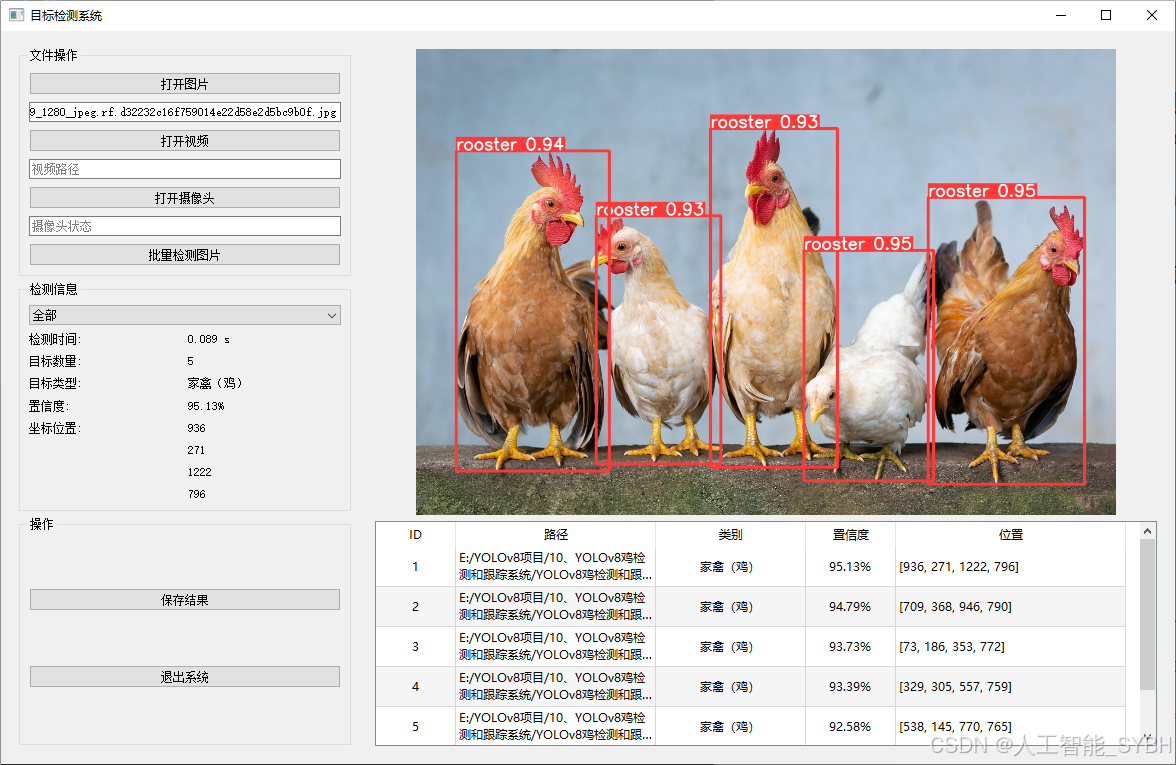Click the 位置 column header
The image size is (1176, 765).
pyautogui.click(x=1010, y=534)
